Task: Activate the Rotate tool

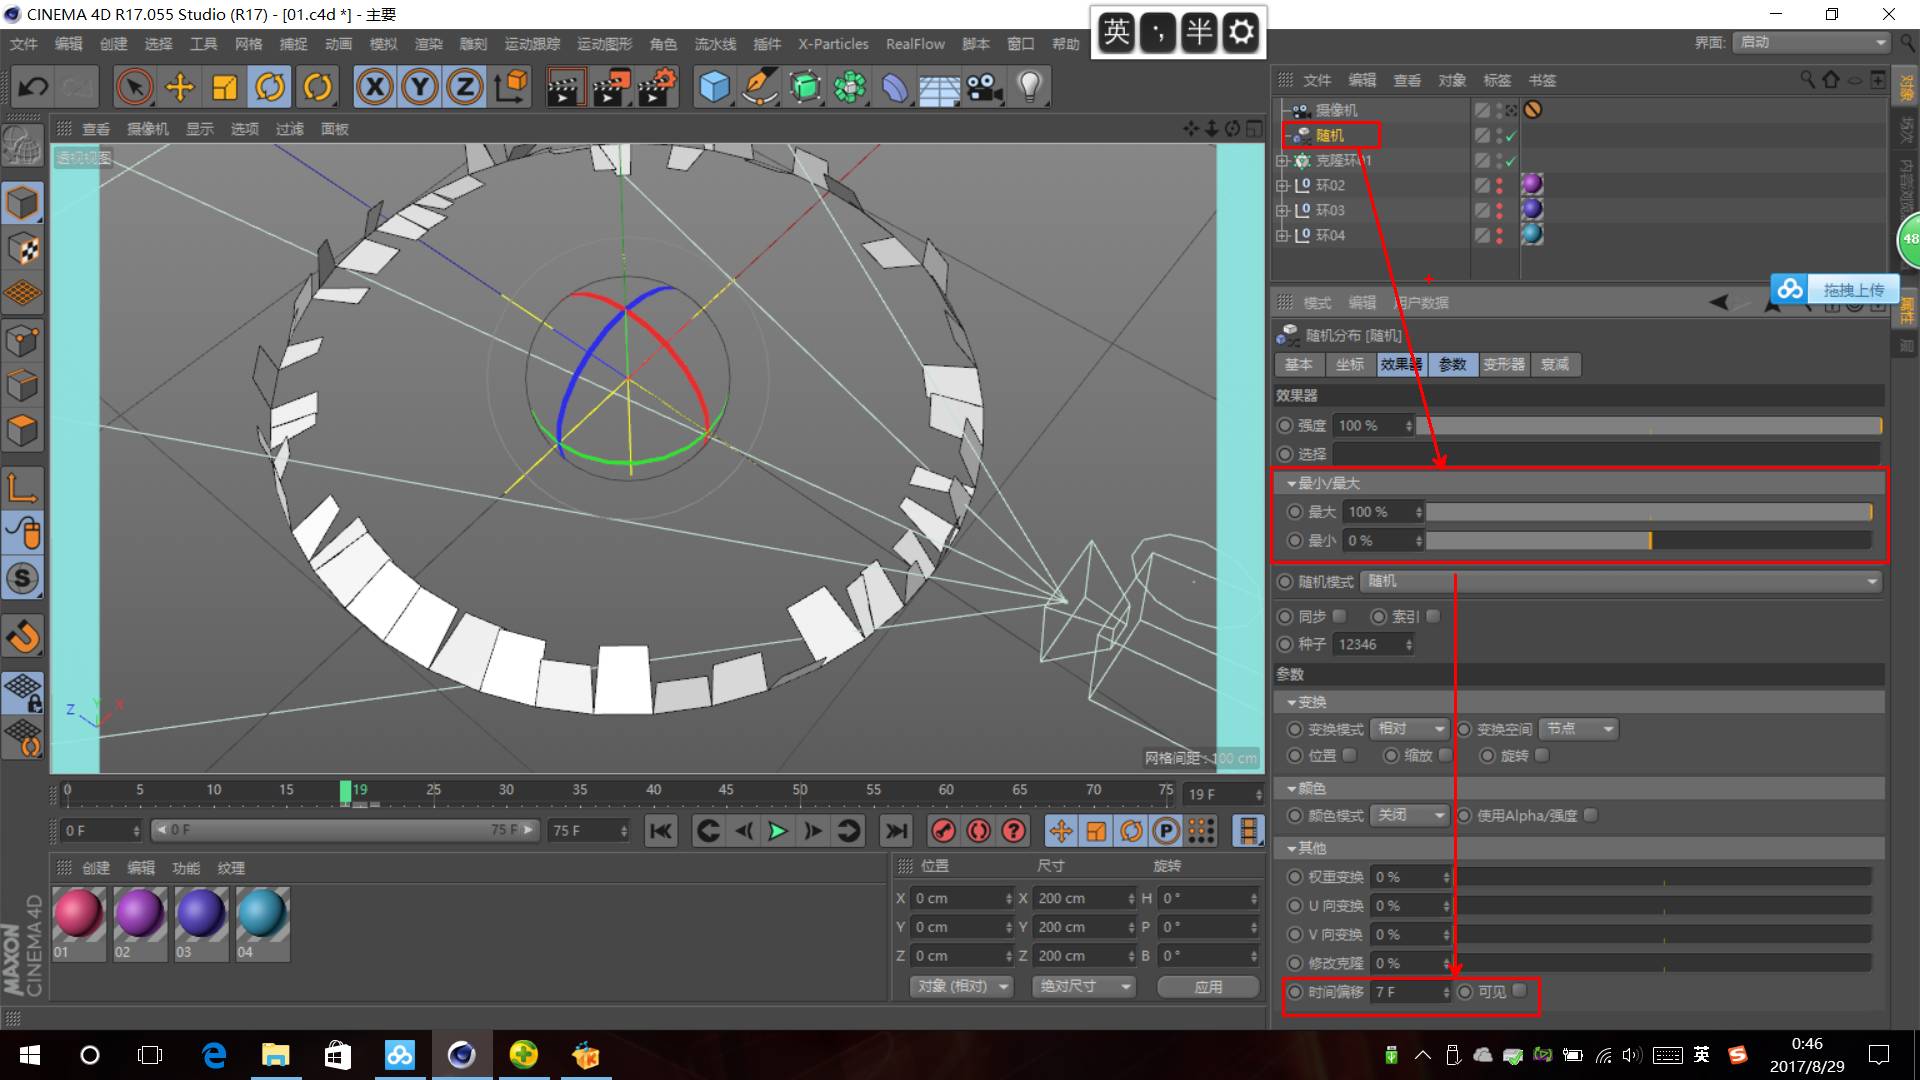Action: [270, 88]
